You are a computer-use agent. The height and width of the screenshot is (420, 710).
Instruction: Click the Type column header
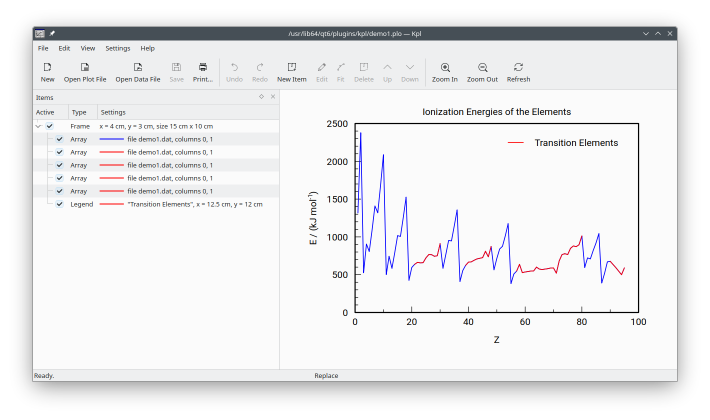pyautogui.click(x=79, y=112)
